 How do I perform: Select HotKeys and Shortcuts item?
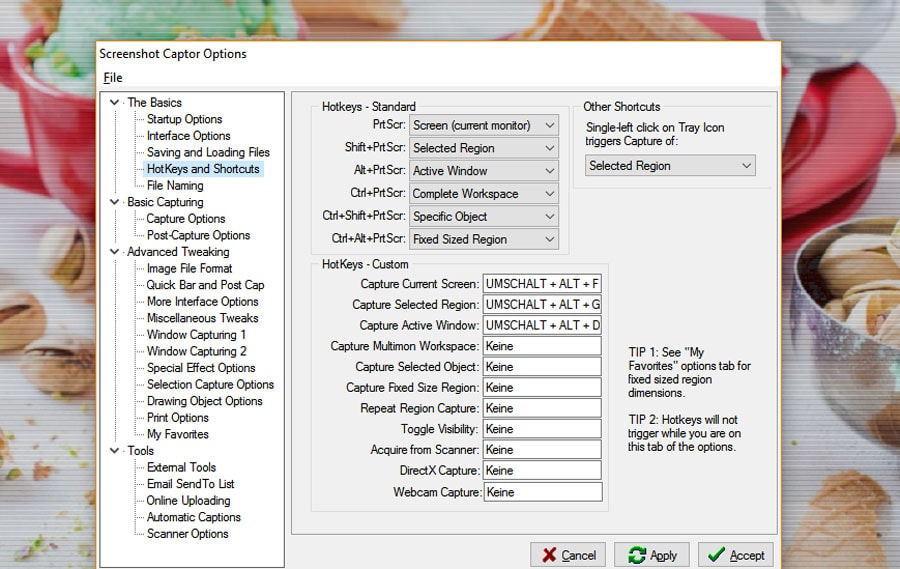click(203, 169)
